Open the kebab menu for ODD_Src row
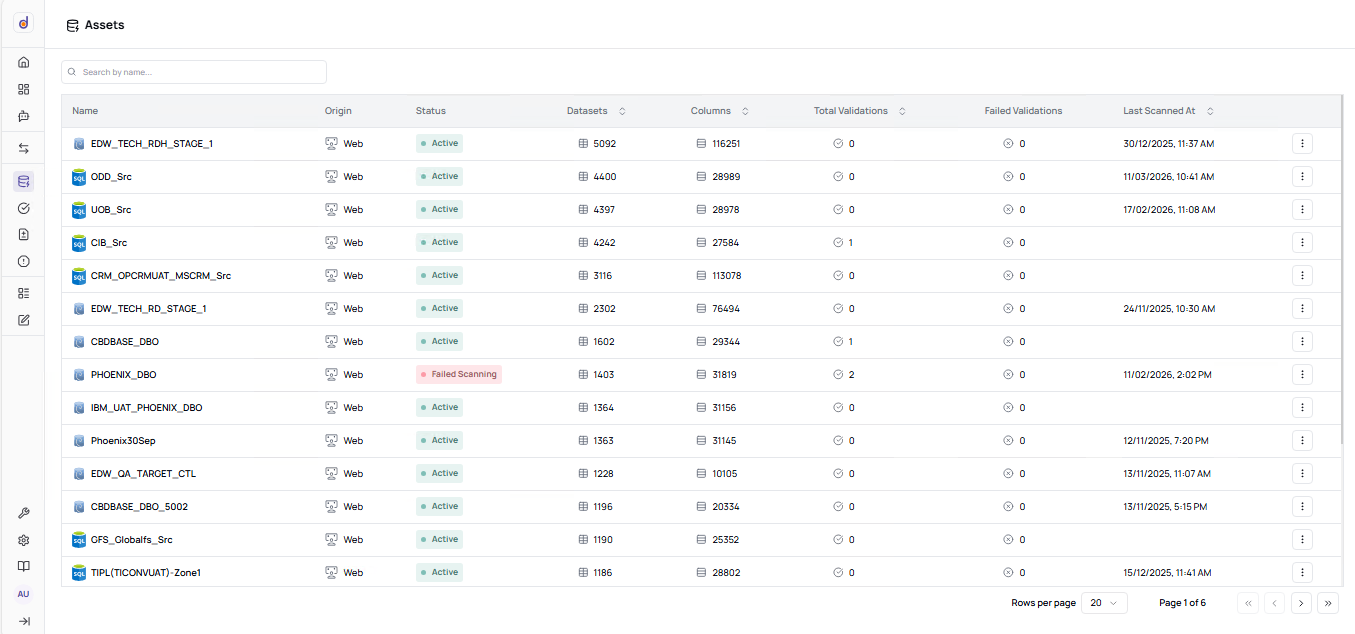Screen dimensions: 1355x634 [x=1302, y=176]
